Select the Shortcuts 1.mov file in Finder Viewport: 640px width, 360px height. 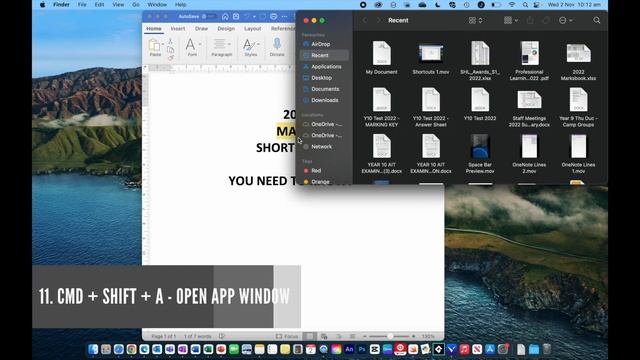[x=431, y=58]
